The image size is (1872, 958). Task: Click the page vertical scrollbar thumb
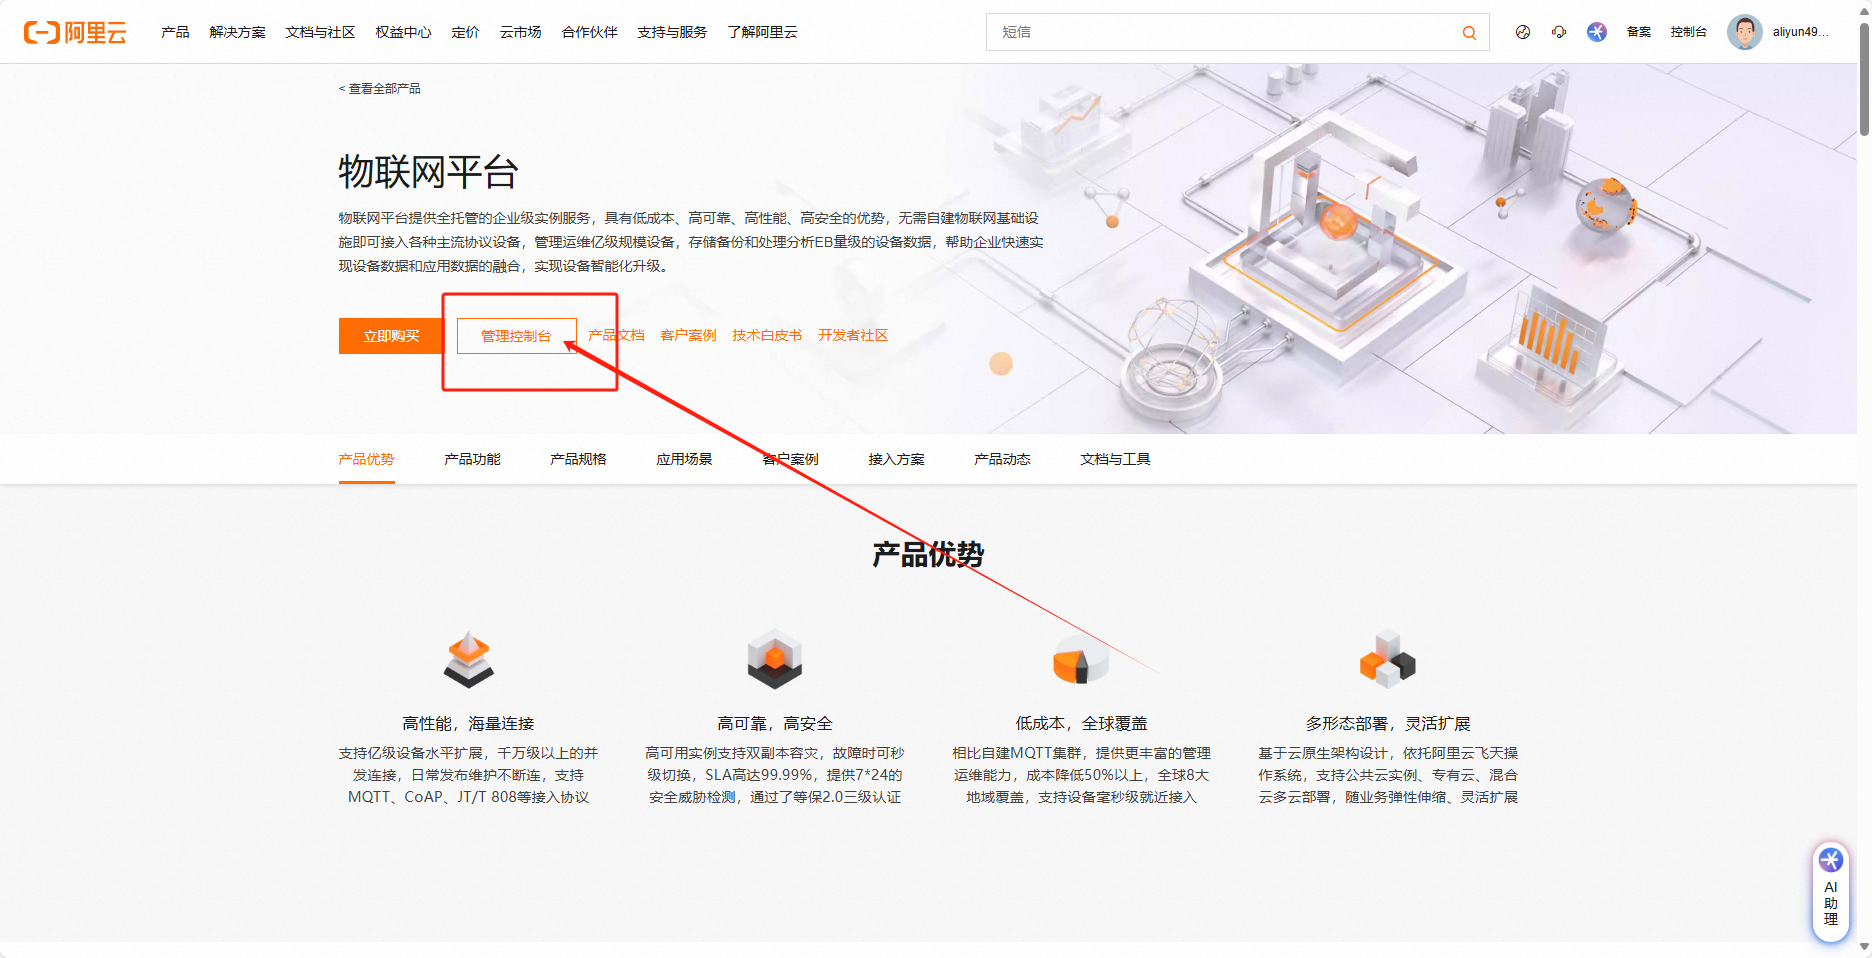pyautogui.click(x=1864, y=78)
